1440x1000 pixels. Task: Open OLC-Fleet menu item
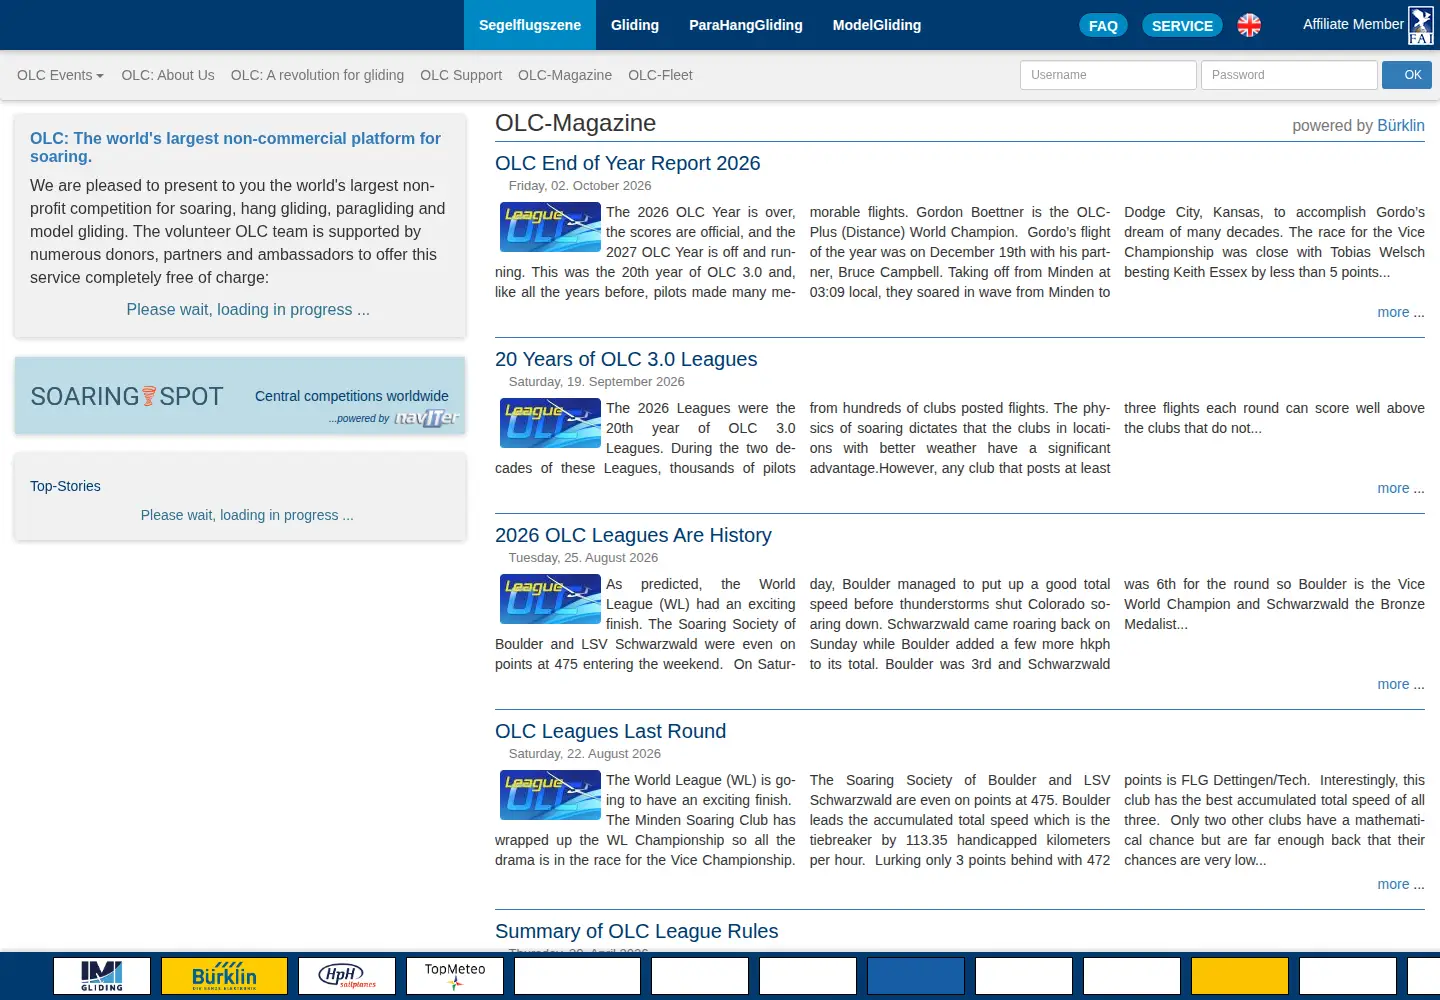pos(660,75)
